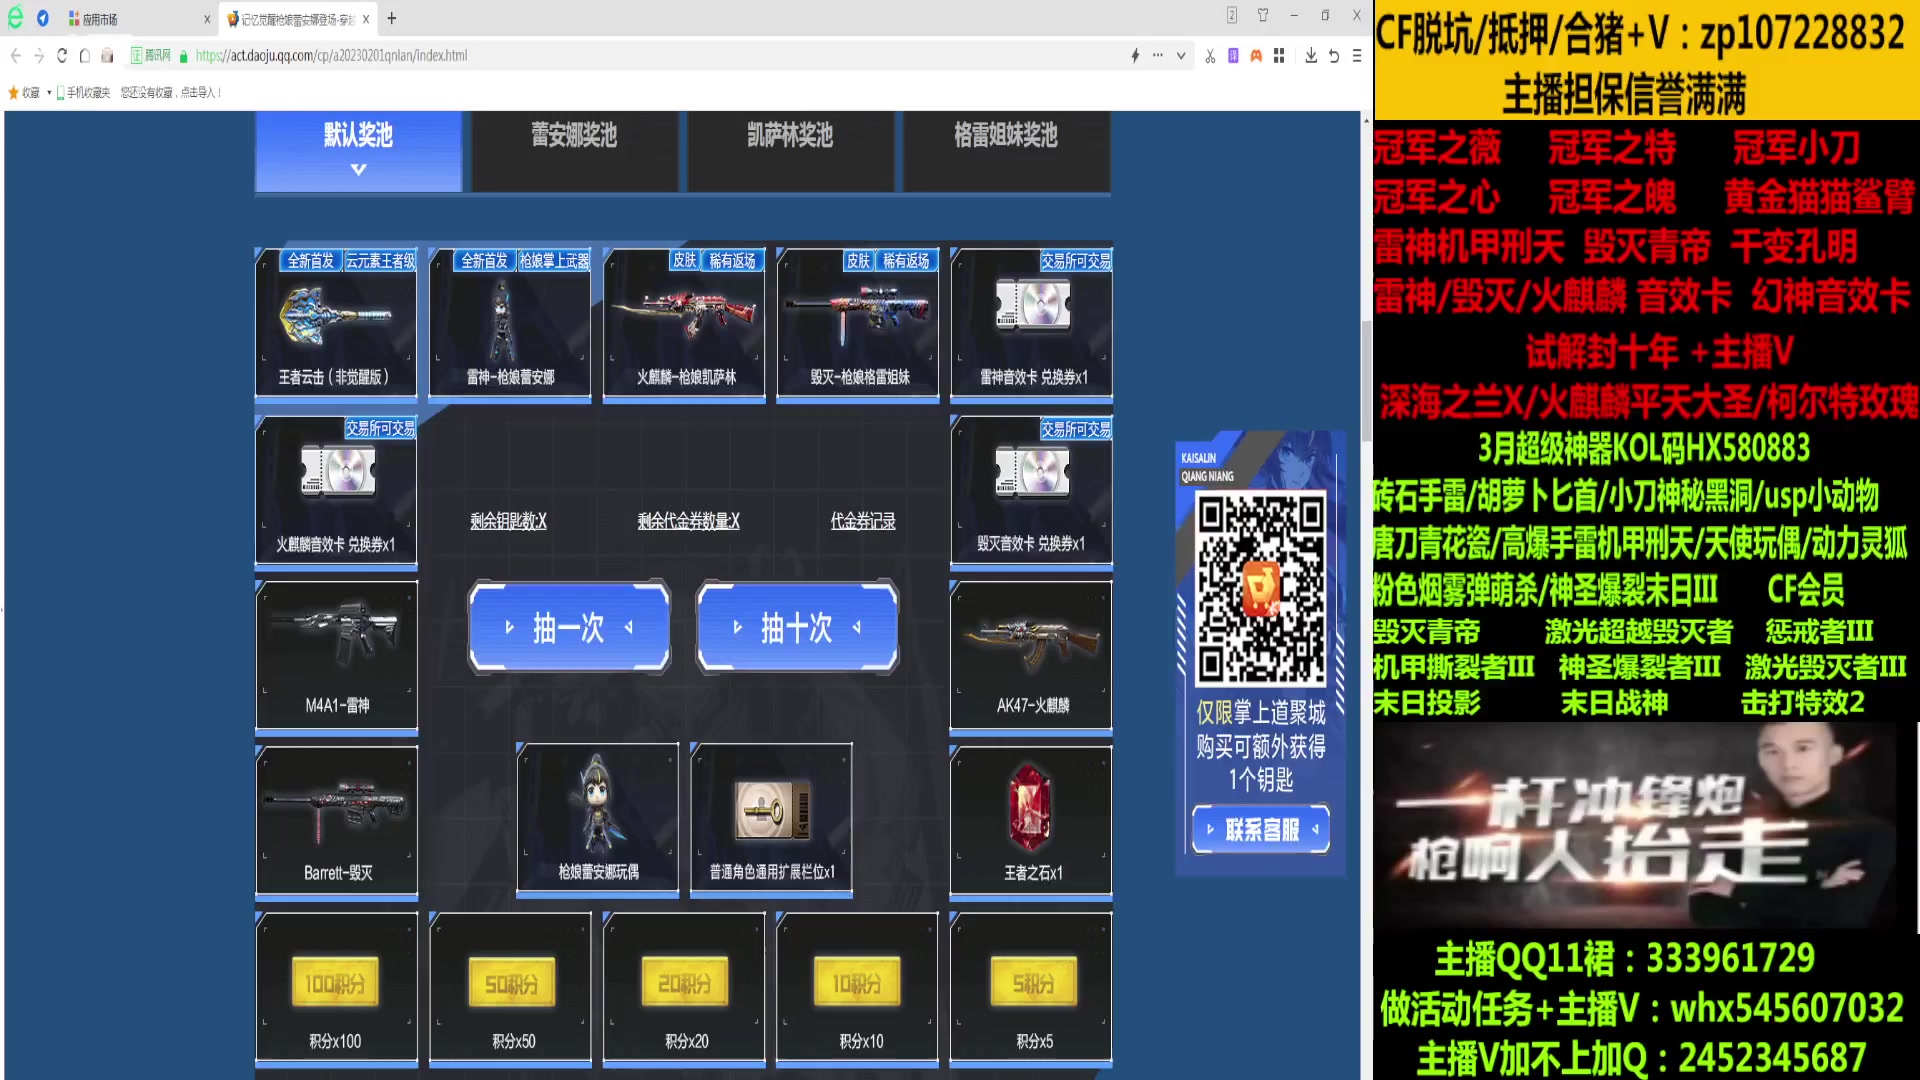Click the lightning speed mode icon
1920x1080 pixels.
tap(1135, 56)
